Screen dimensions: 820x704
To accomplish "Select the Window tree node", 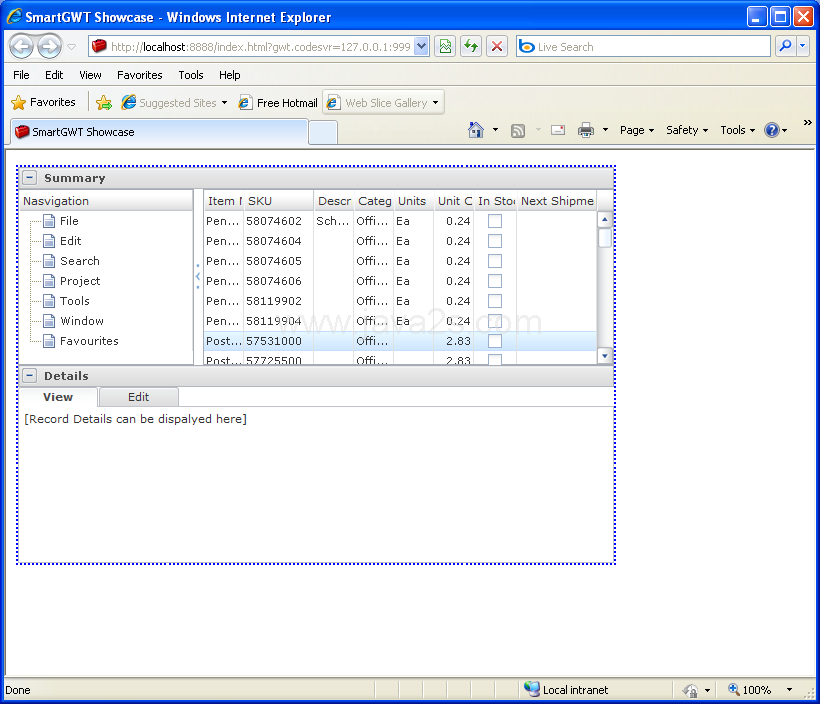I will [82, 321].
